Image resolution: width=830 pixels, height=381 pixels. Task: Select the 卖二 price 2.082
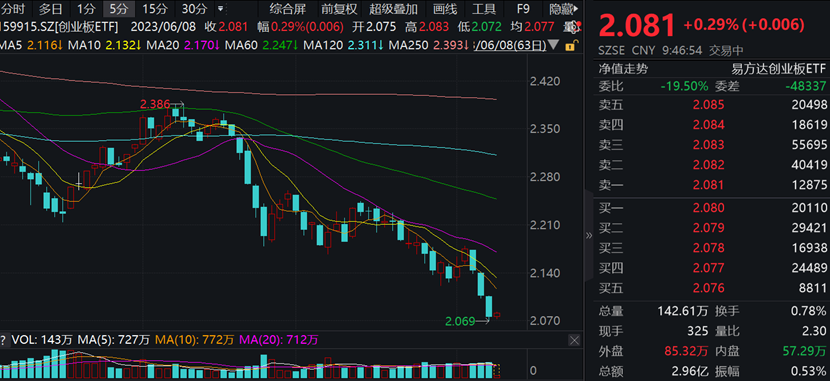[709, 166]
